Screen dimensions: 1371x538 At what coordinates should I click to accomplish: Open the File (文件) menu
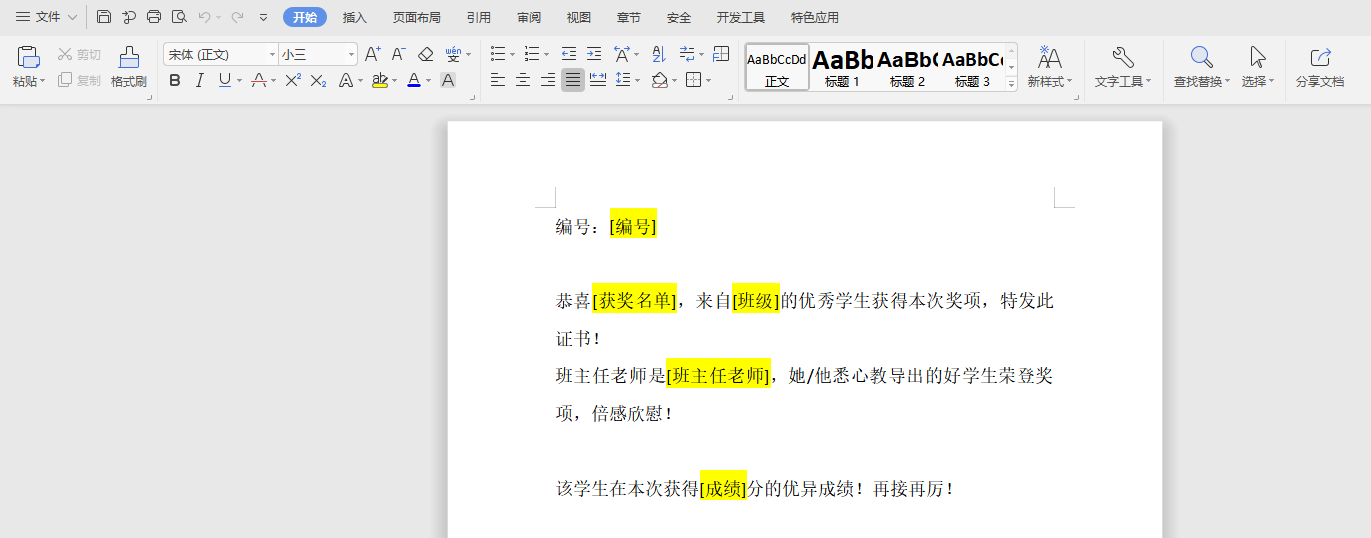tap(46, 17)
